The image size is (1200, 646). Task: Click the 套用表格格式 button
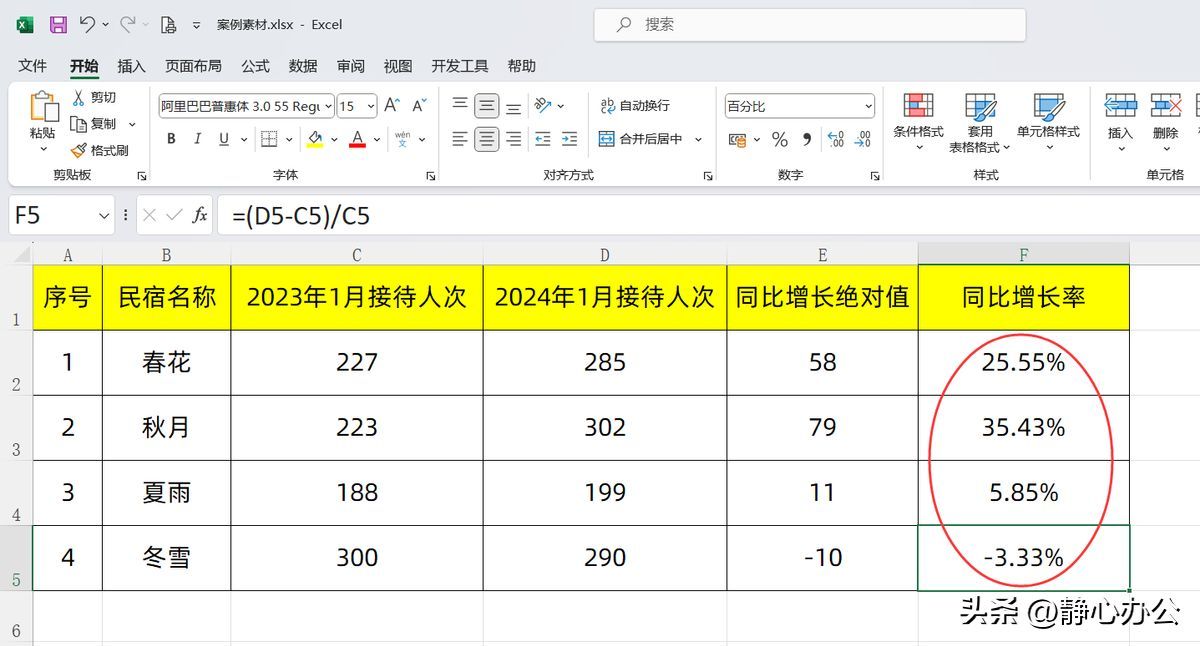(x=980, y=120)
